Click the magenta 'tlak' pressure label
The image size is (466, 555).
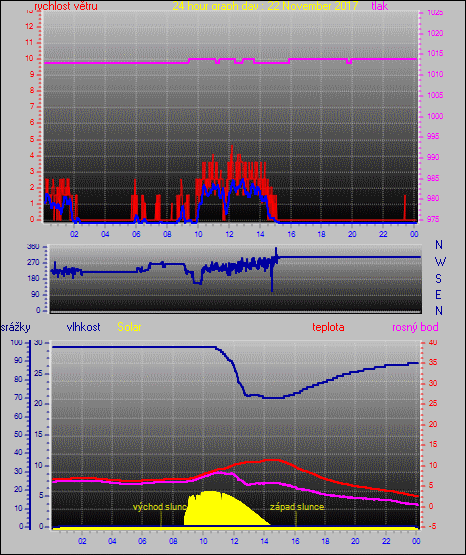[380, 6]
